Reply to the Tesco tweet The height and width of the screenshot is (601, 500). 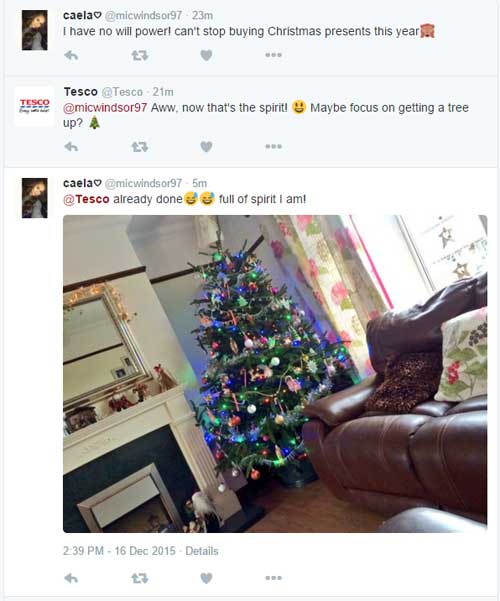71,147
